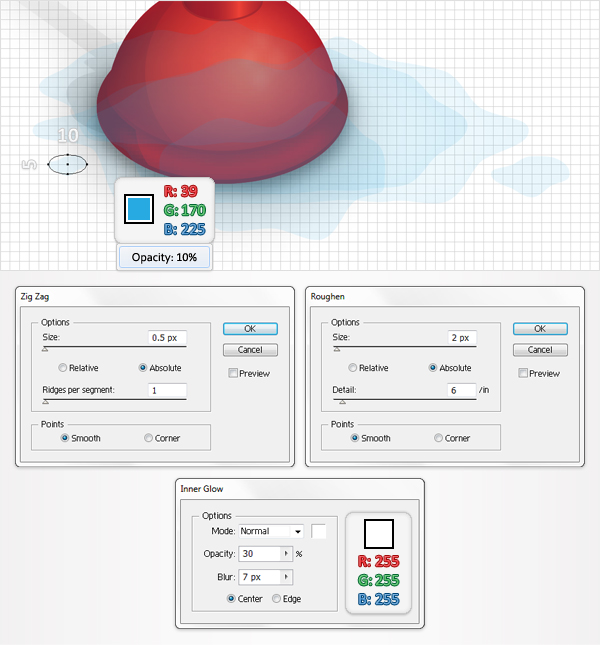Viewport: 600px width, 645px height.
Task: Click the Inner Glow Blur field
Action: coord(260,577)
